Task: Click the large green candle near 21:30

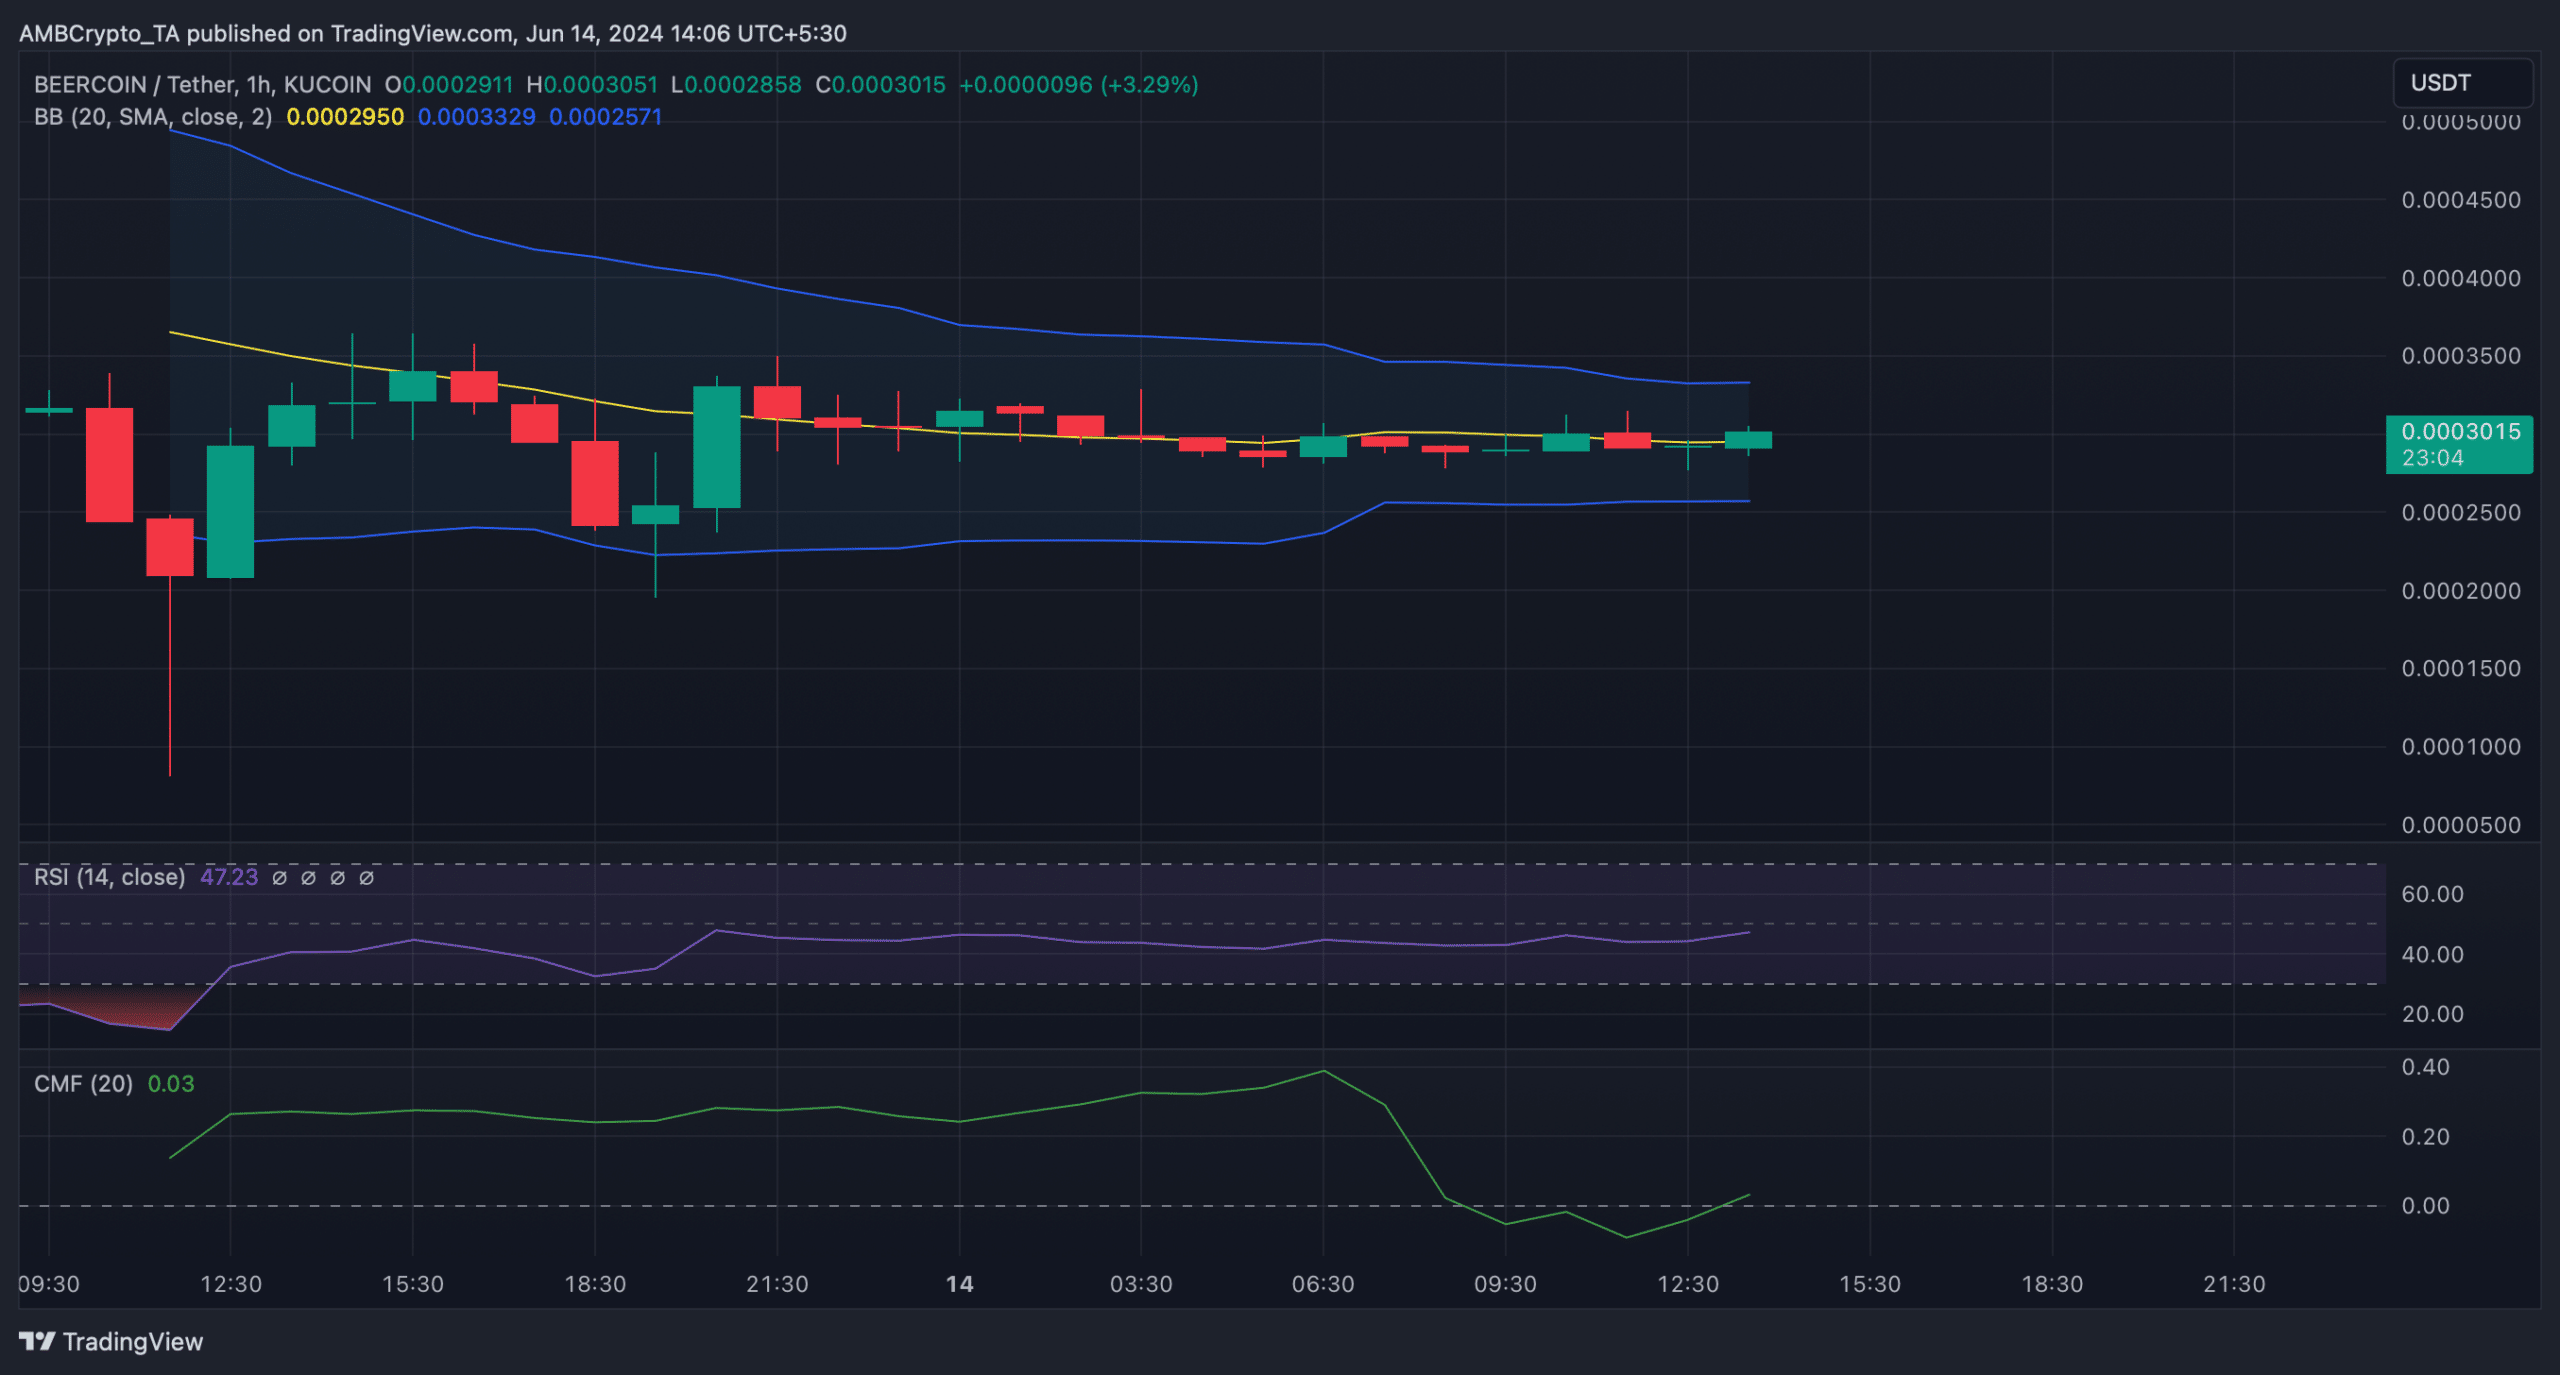Action: pos(716,446)
